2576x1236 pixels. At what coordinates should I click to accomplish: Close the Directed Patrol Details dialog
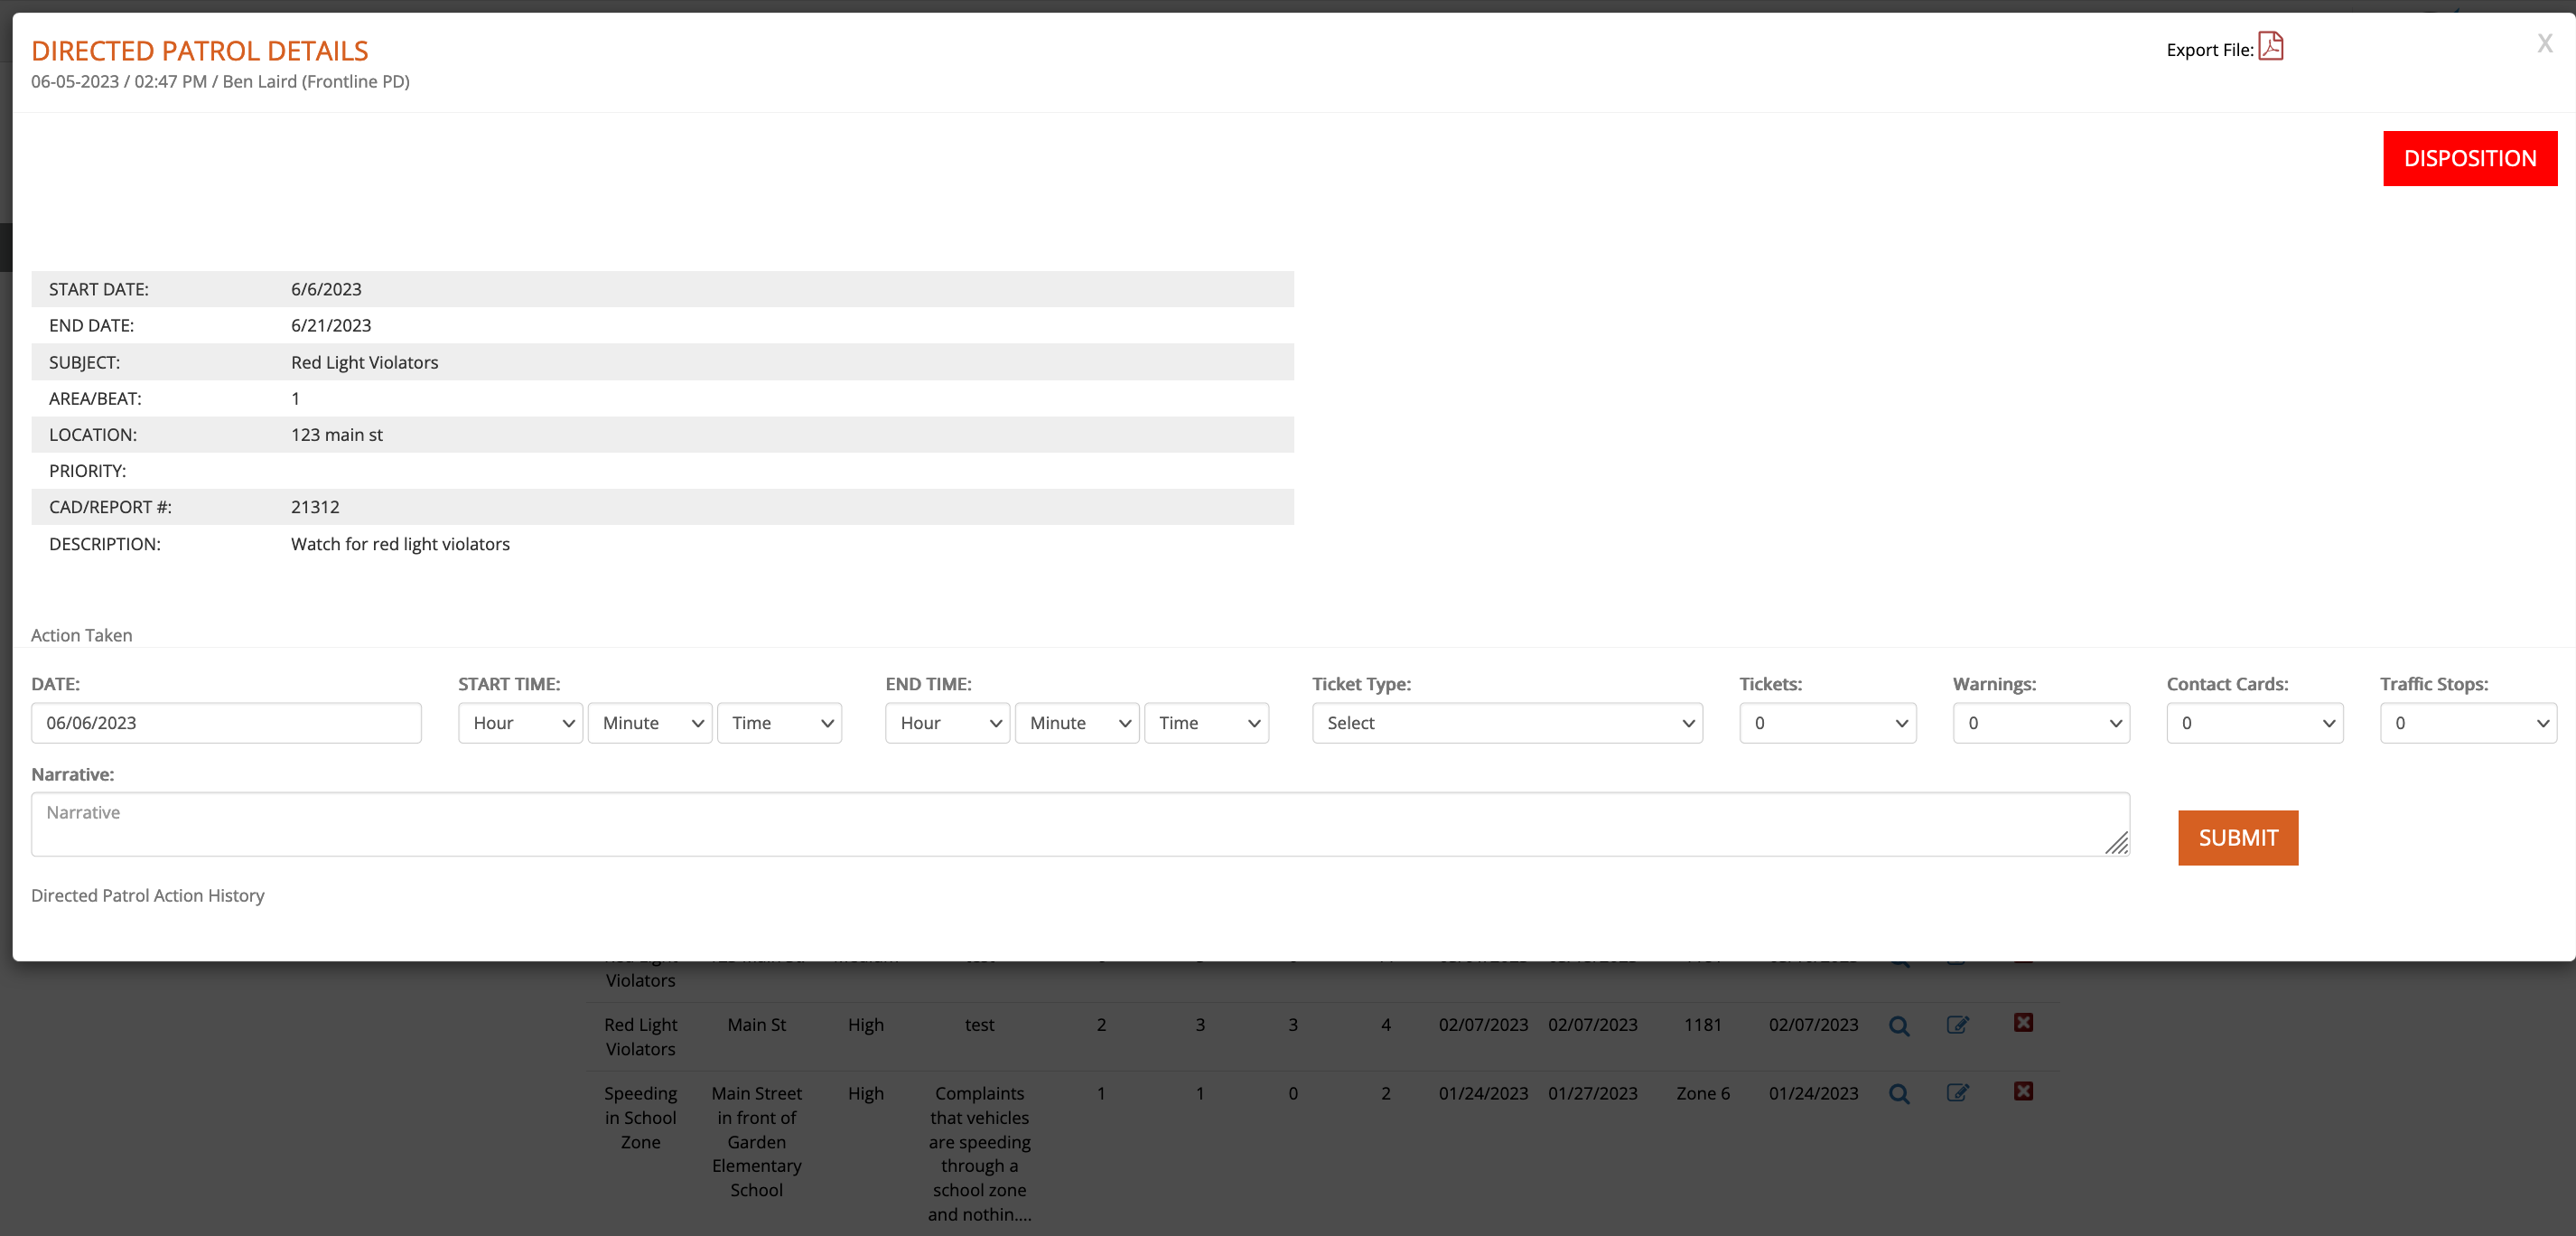coord(2544,44)
